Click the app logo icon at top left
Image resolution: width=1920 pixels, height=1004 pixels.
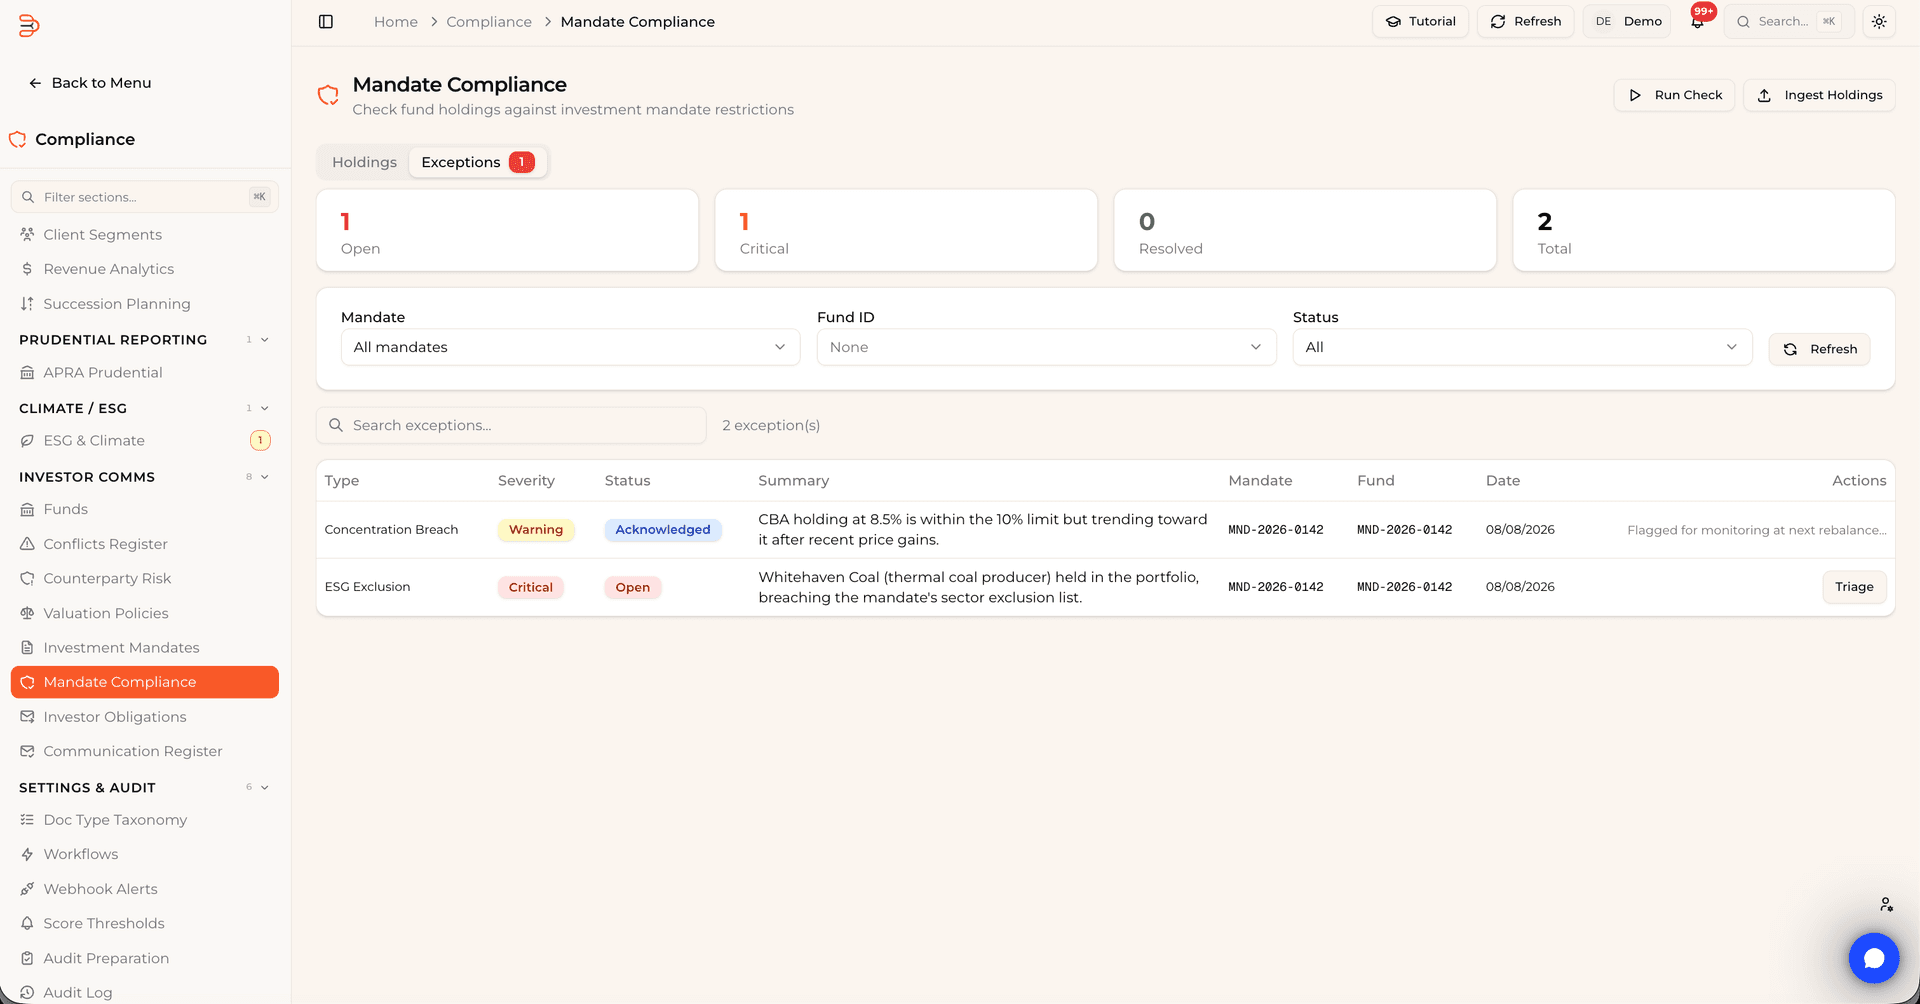(29, 26)
